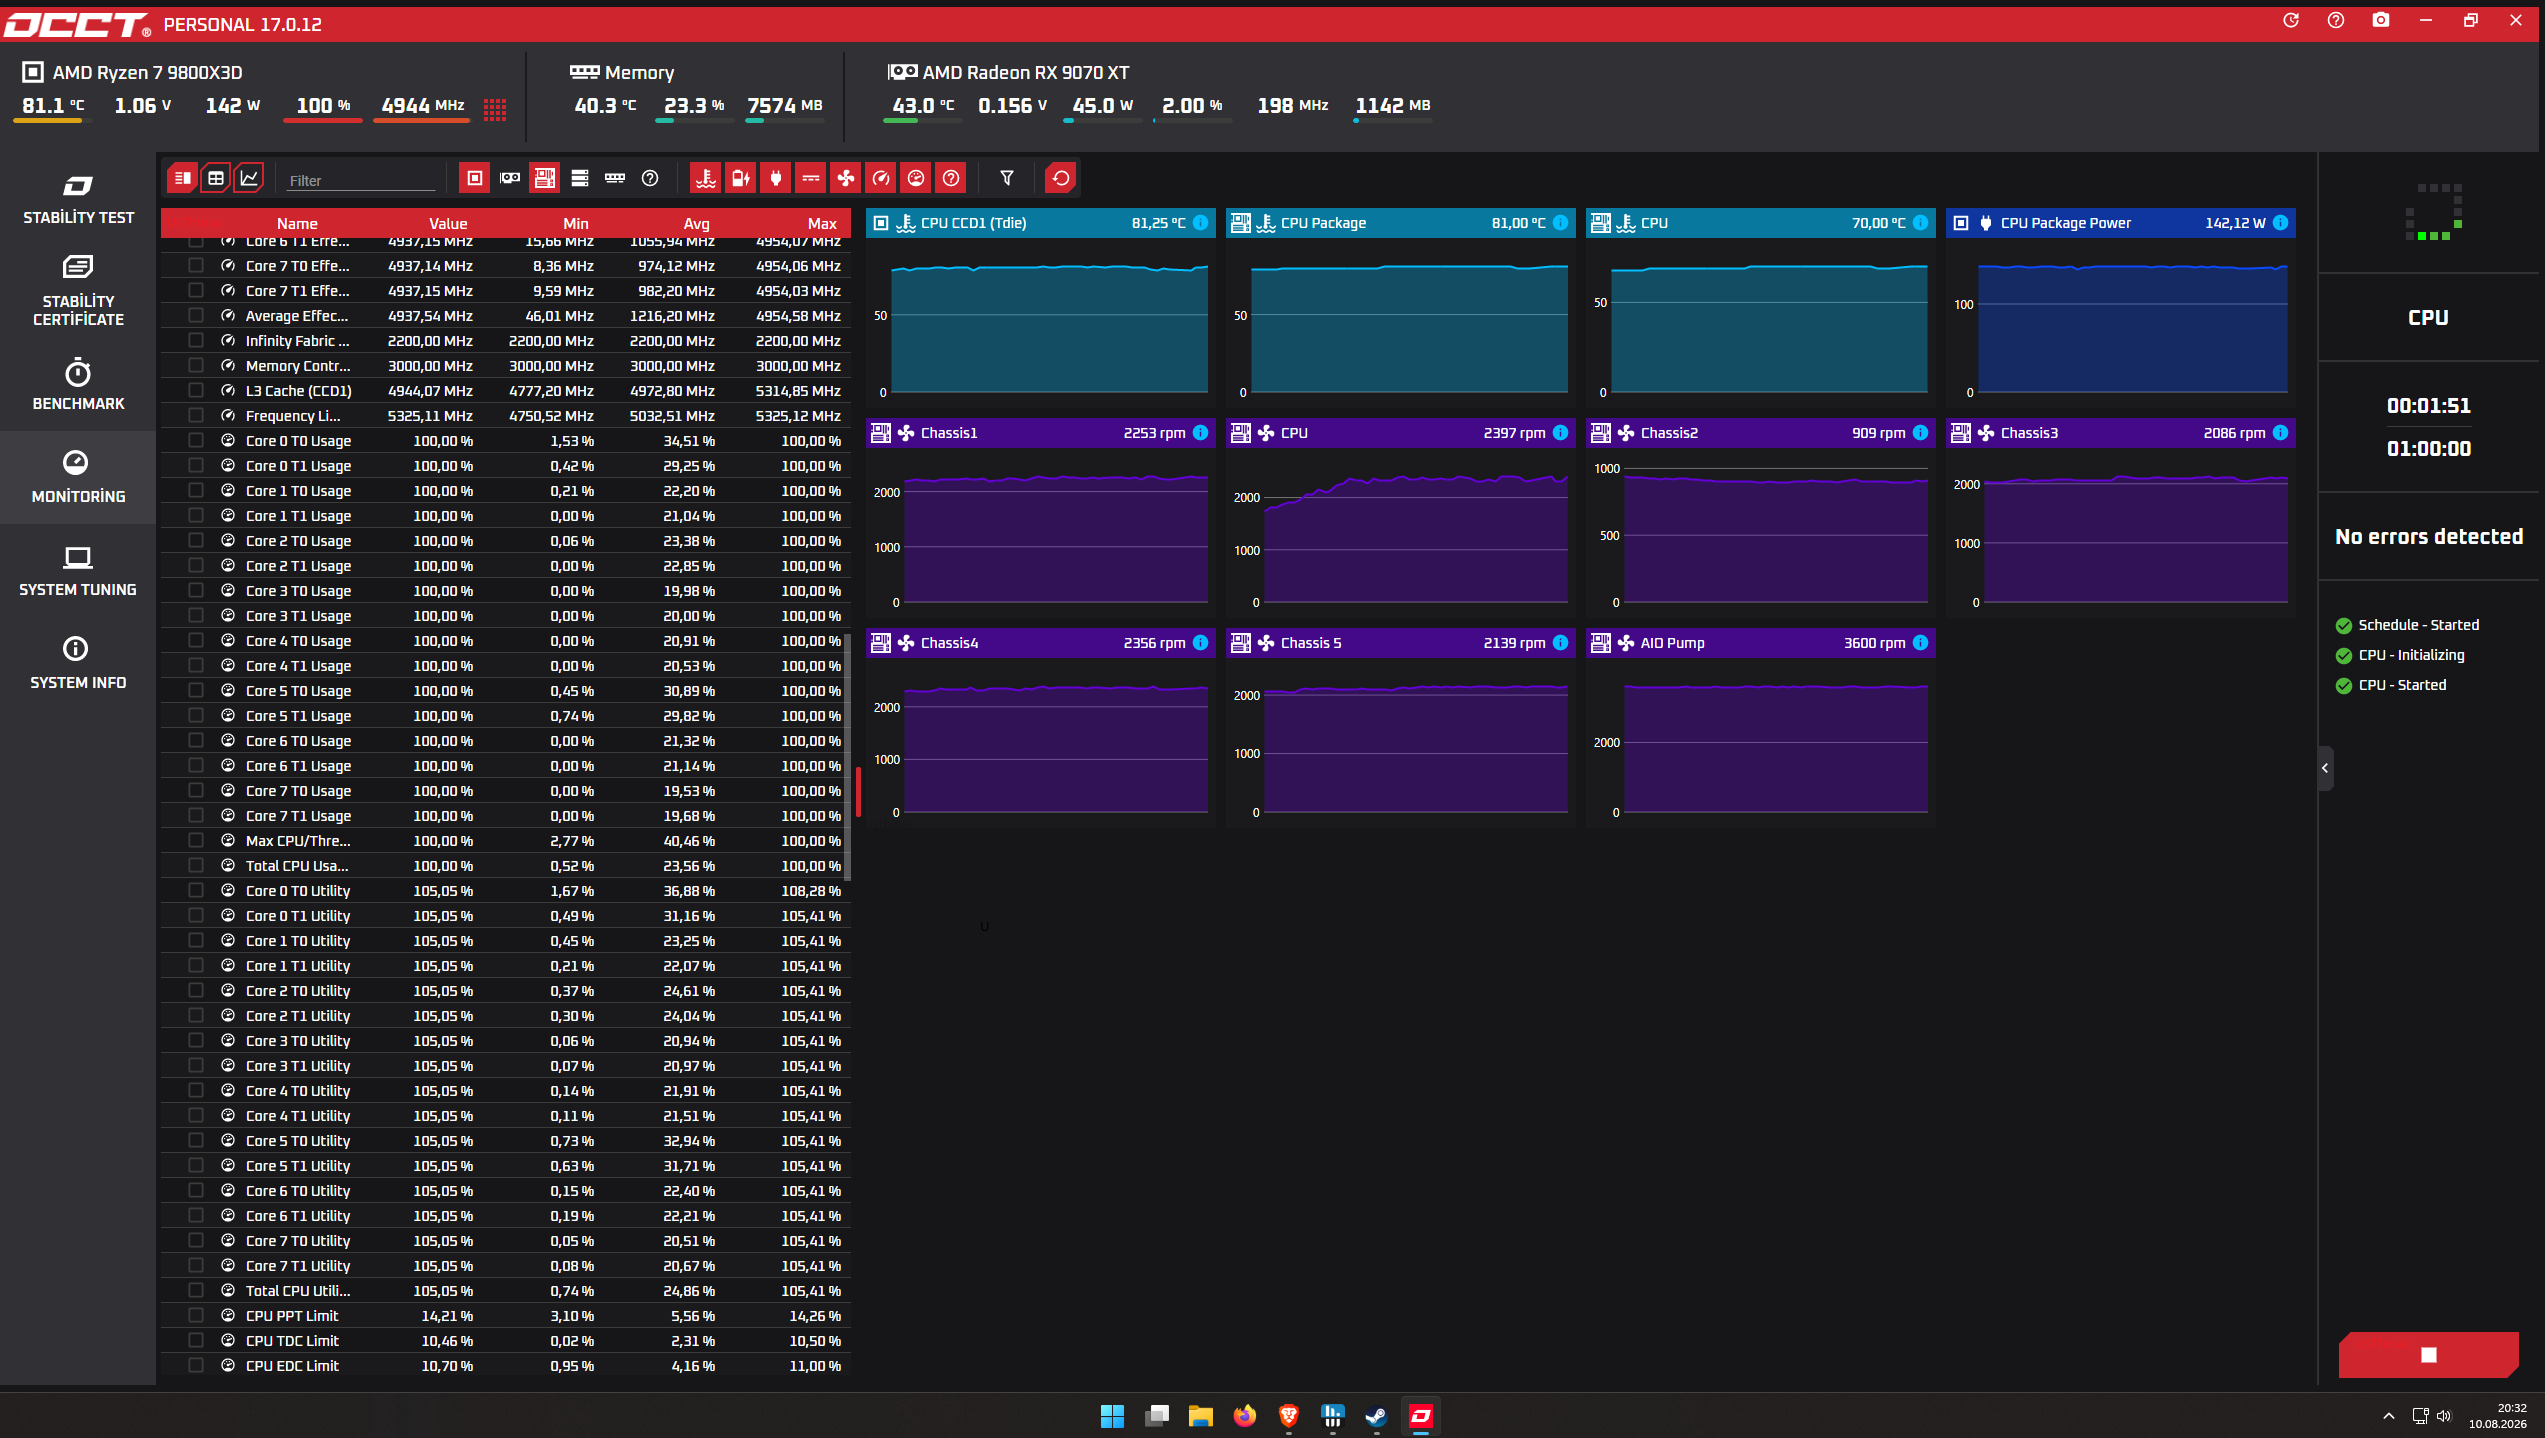Image resolution: width=2545 pixels, height=1438 pixels.
Task: Switch to the table view layout
Action: coord(216,179)
